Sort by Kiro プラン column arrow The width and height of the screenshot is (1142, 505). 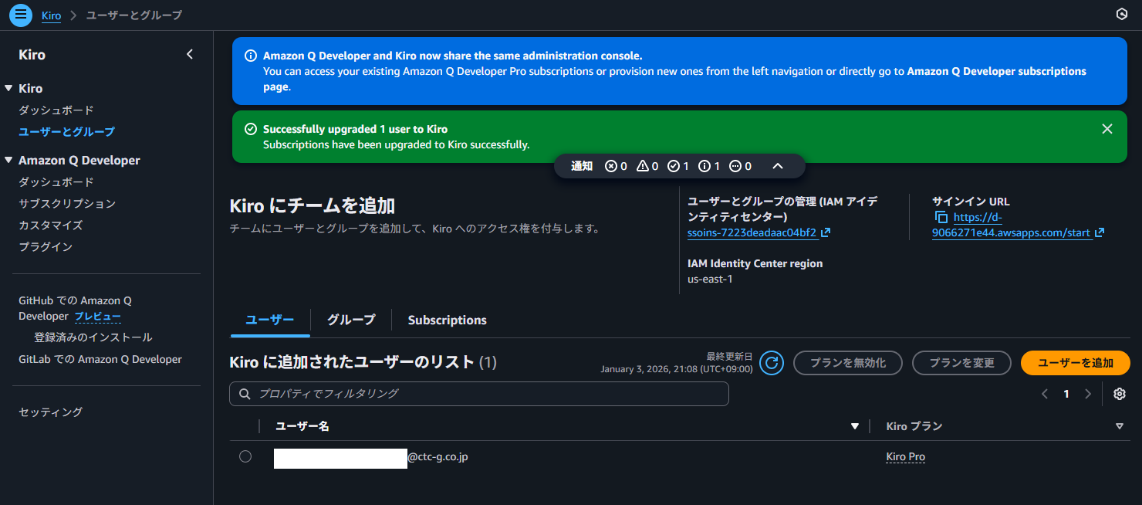[x=1119, y=426]
